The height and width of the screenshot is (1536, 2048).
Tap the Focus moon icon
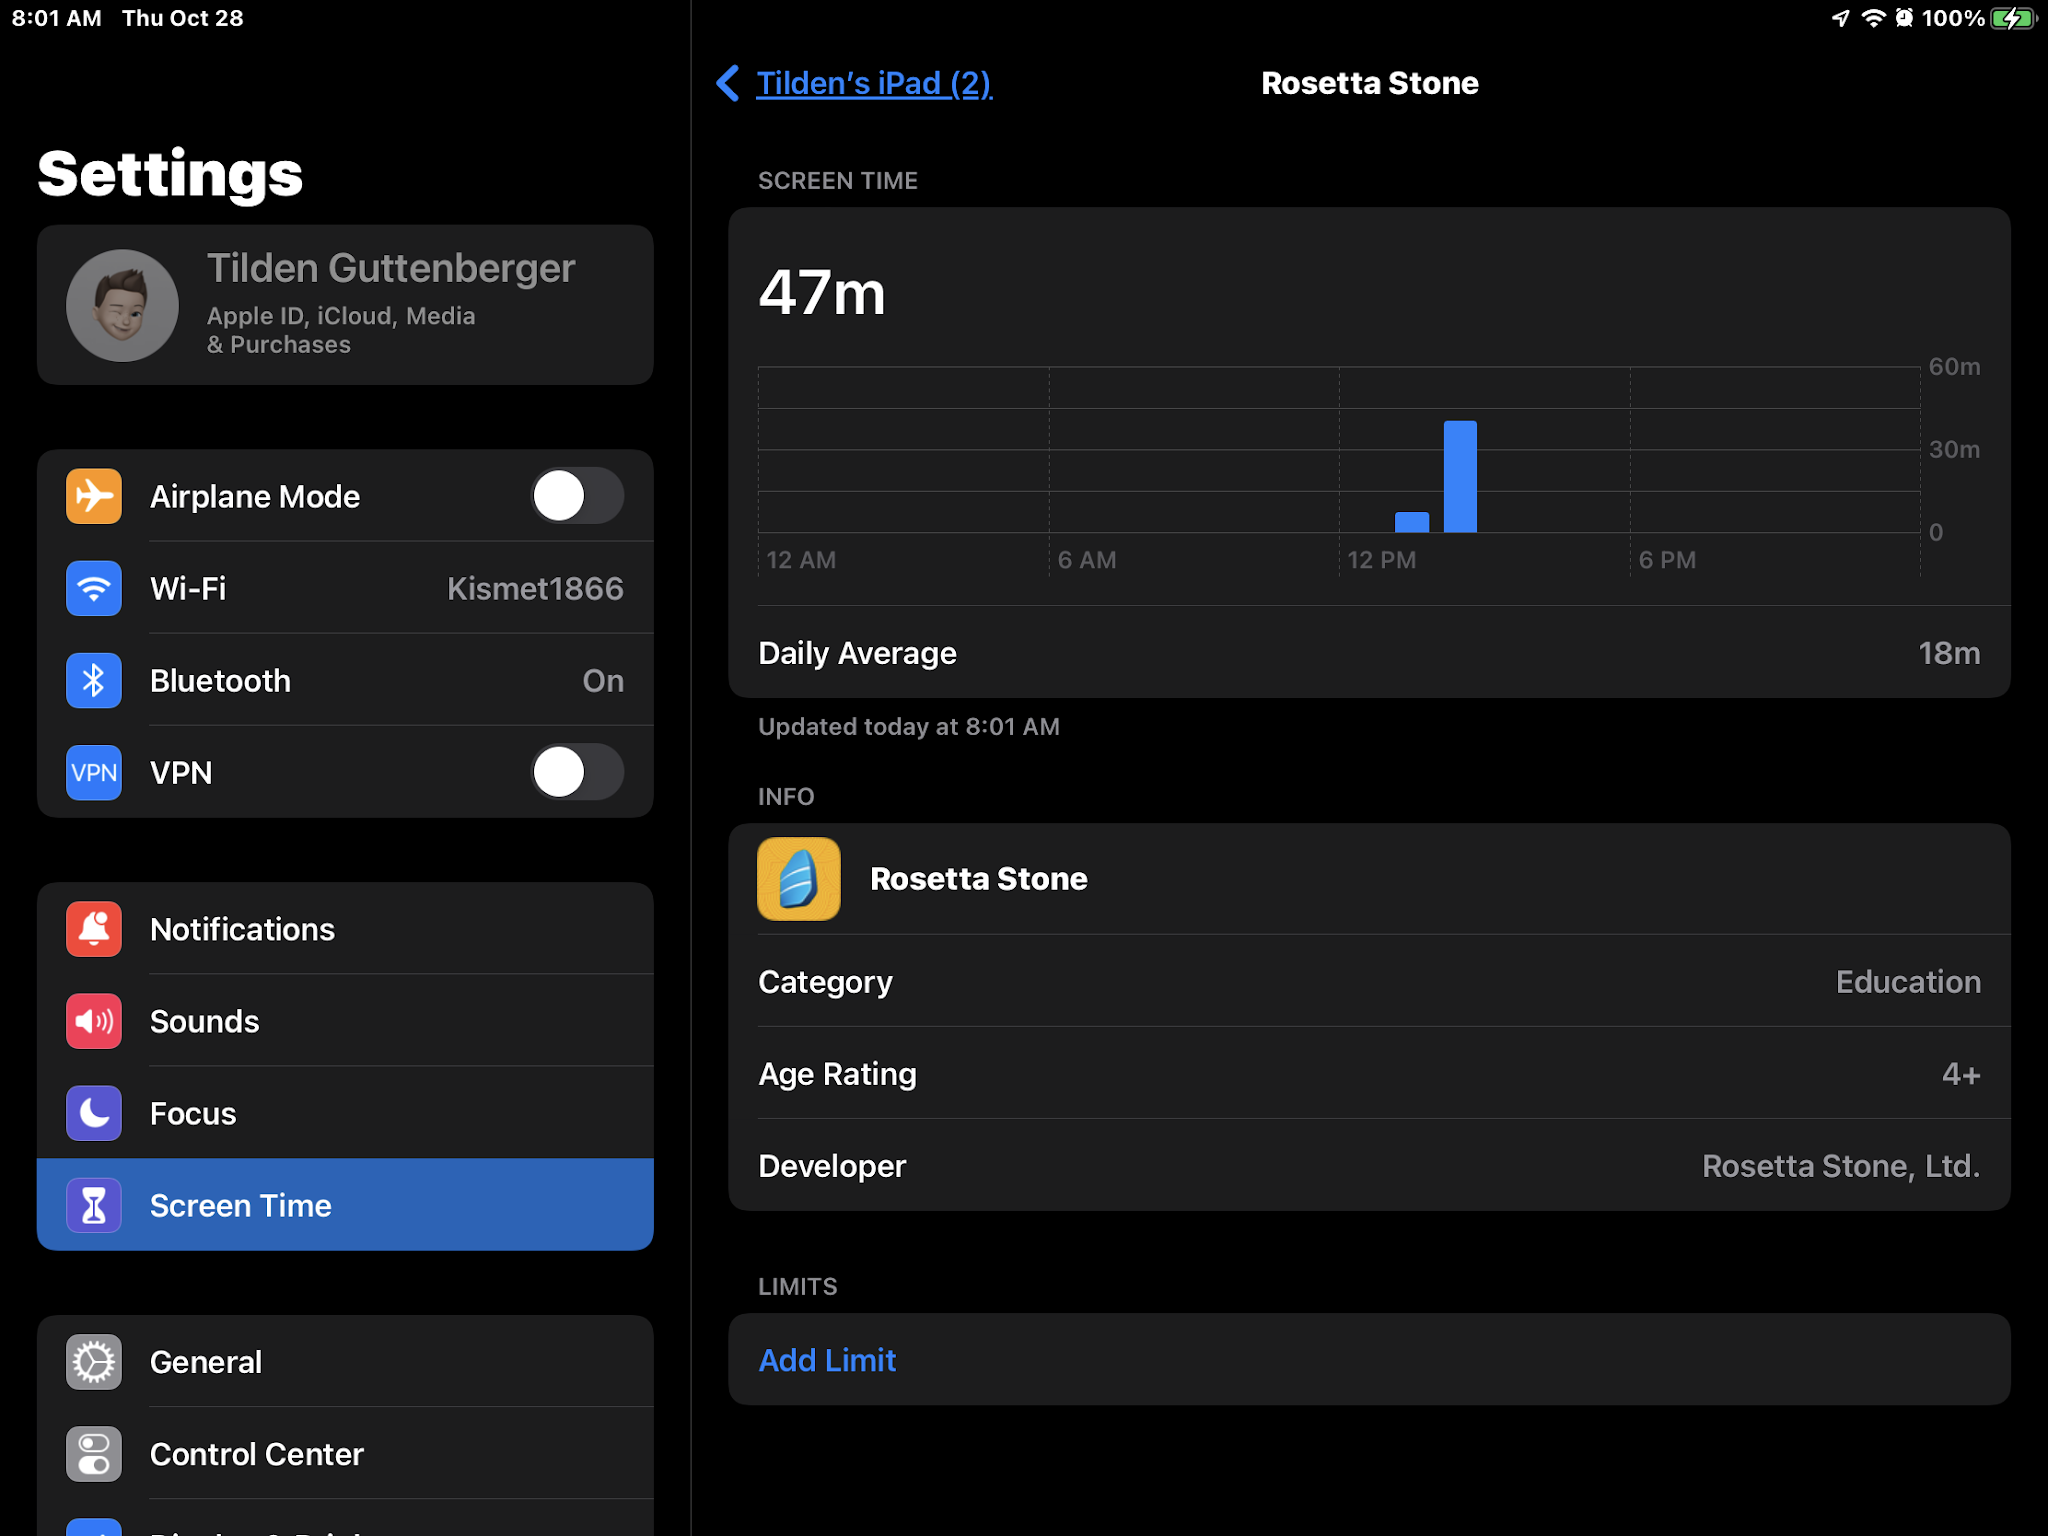(94, 1113)
